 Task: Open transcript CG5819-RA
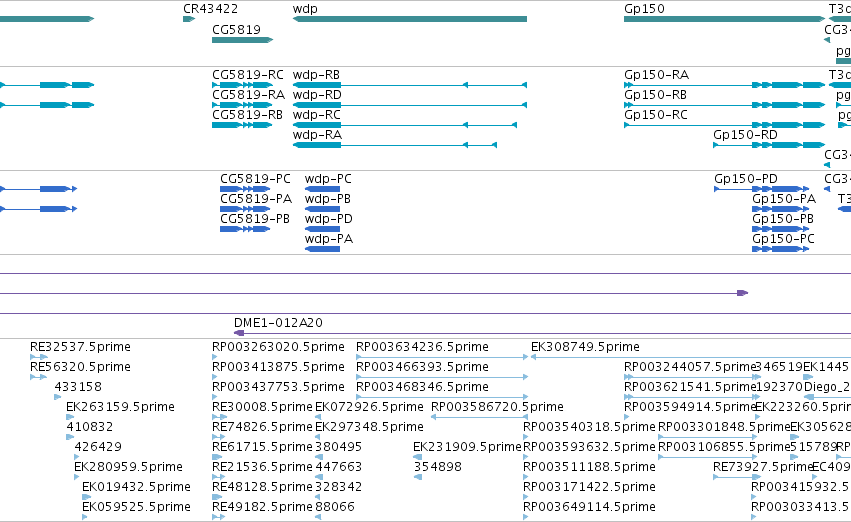tap(248, 95)
